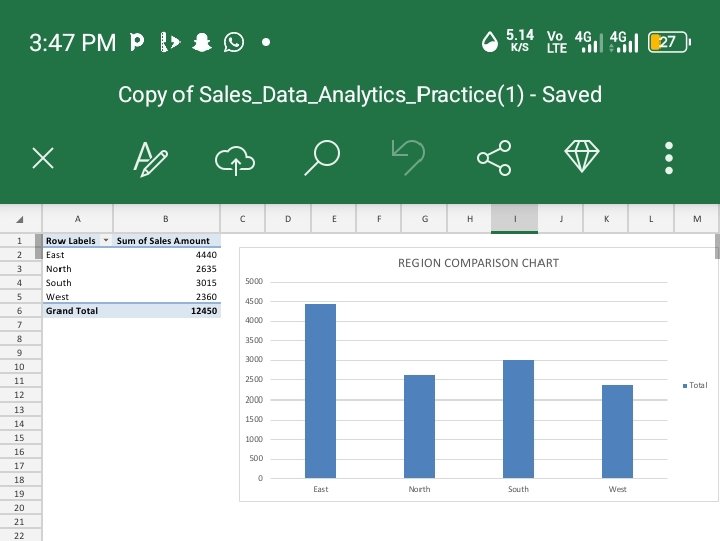Tap the Snapchat notification icon

point(202,42)
